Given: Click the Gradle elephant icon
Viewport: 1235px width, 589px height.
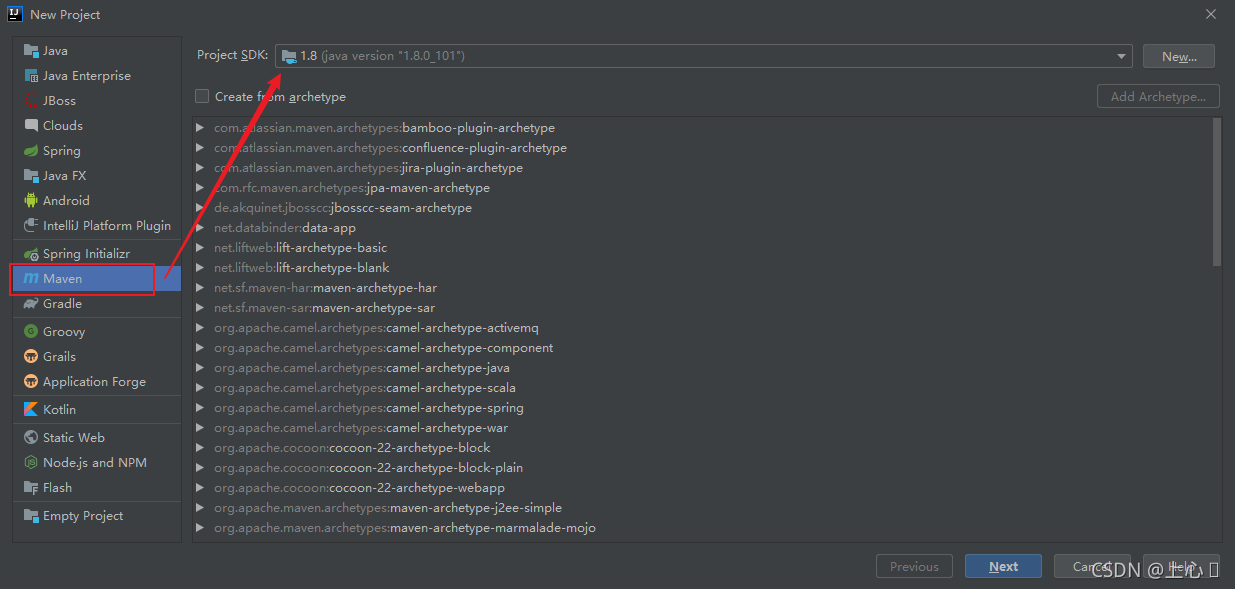Looking at the screenshot, I should click(31, 303).
